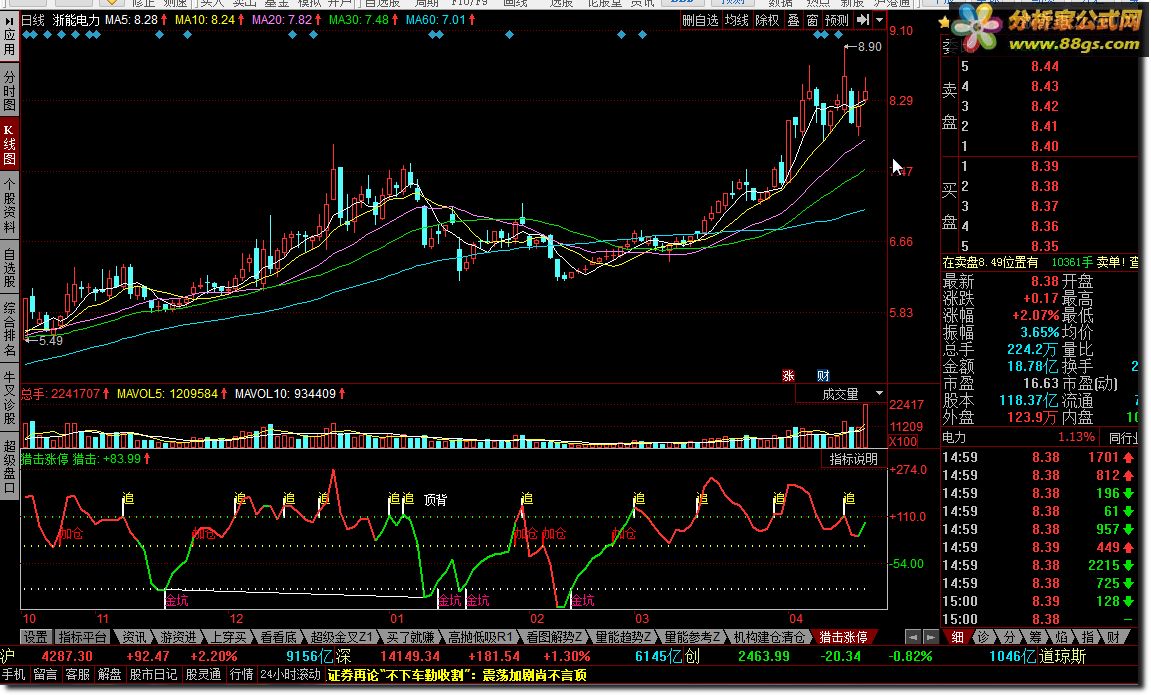
Task: Click the 留言 status bar button
Action: coord(46,674)
